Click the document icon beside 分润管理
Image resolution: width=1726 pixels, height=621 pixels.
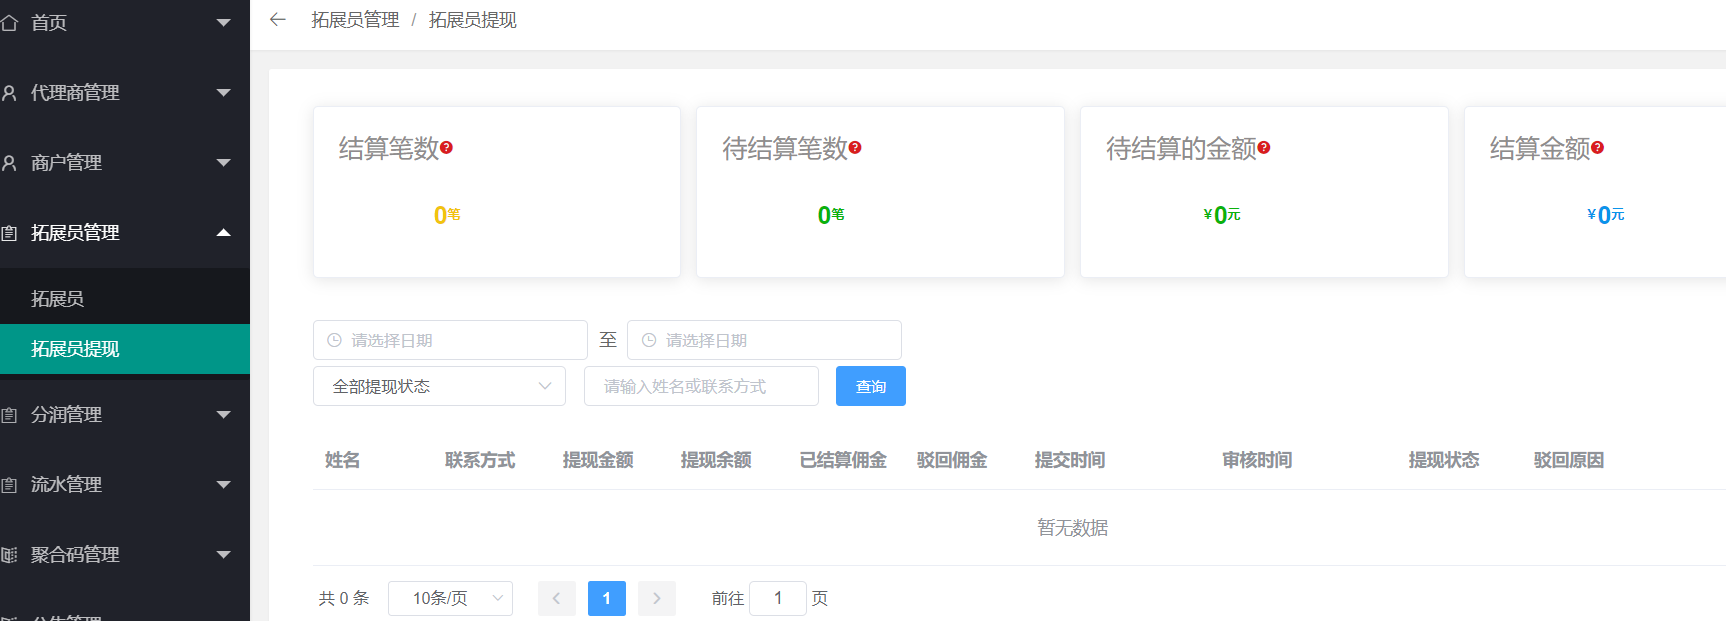pyautogui.click(x=9, y=414)
